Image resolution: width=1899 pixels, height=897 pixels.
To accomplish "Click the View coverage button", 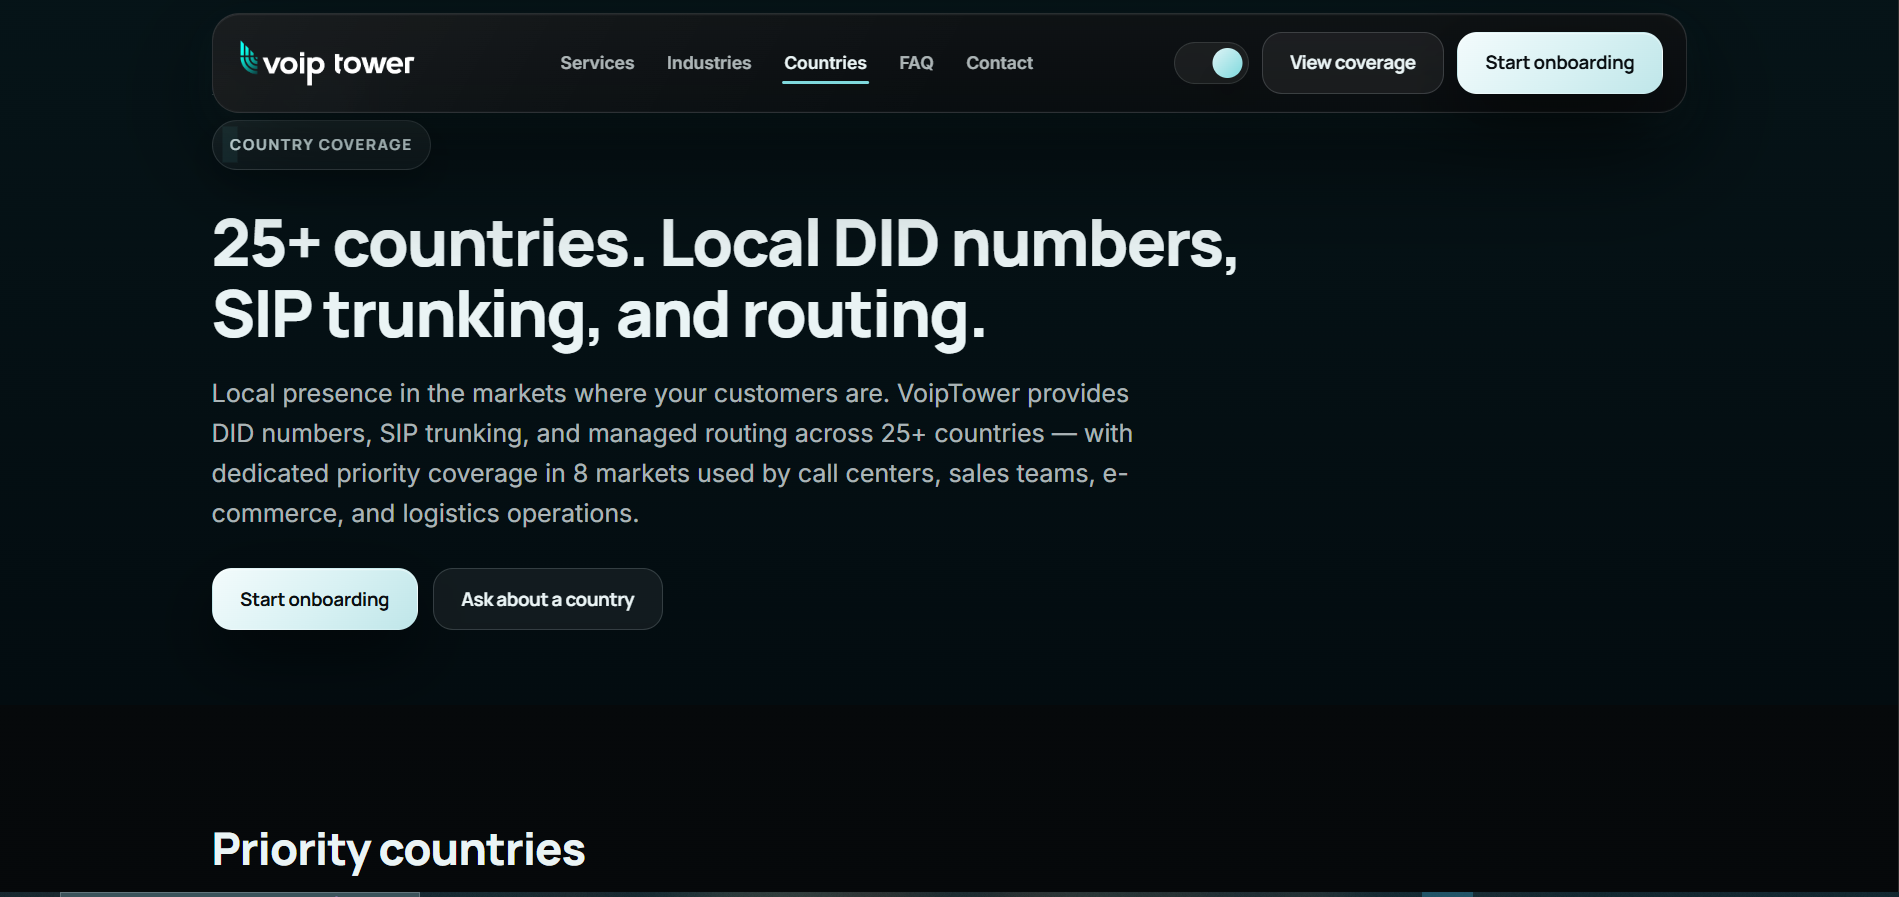I will pyautogui.click(x=1352, y=63).
